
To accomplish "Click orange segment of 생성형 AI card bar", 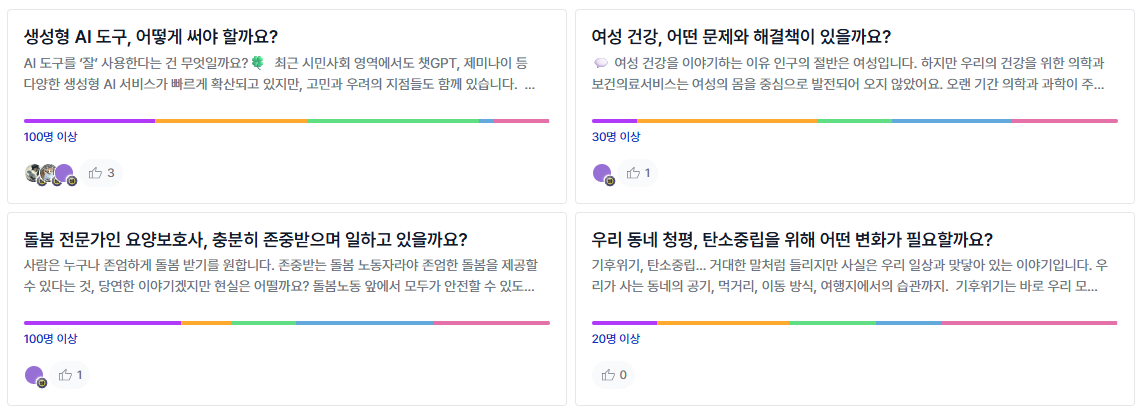I will click(x=230, y=121).
